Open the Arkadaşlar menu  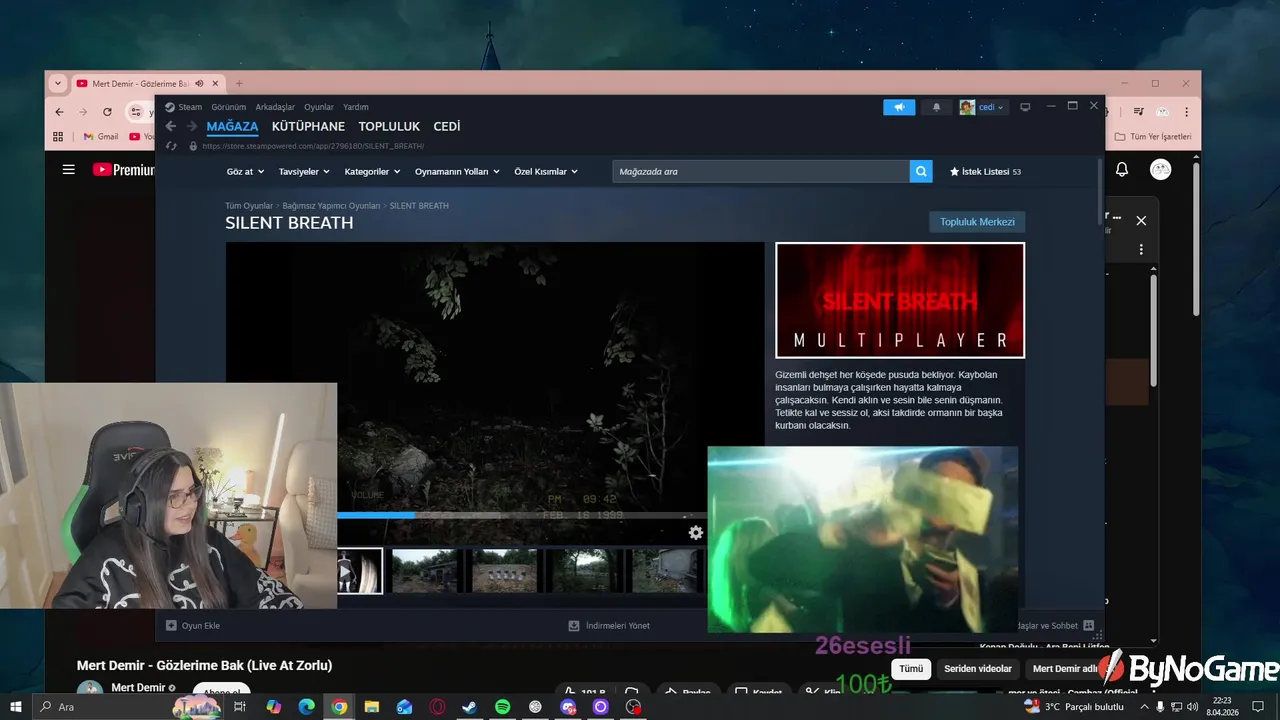(x=275, y=107)
